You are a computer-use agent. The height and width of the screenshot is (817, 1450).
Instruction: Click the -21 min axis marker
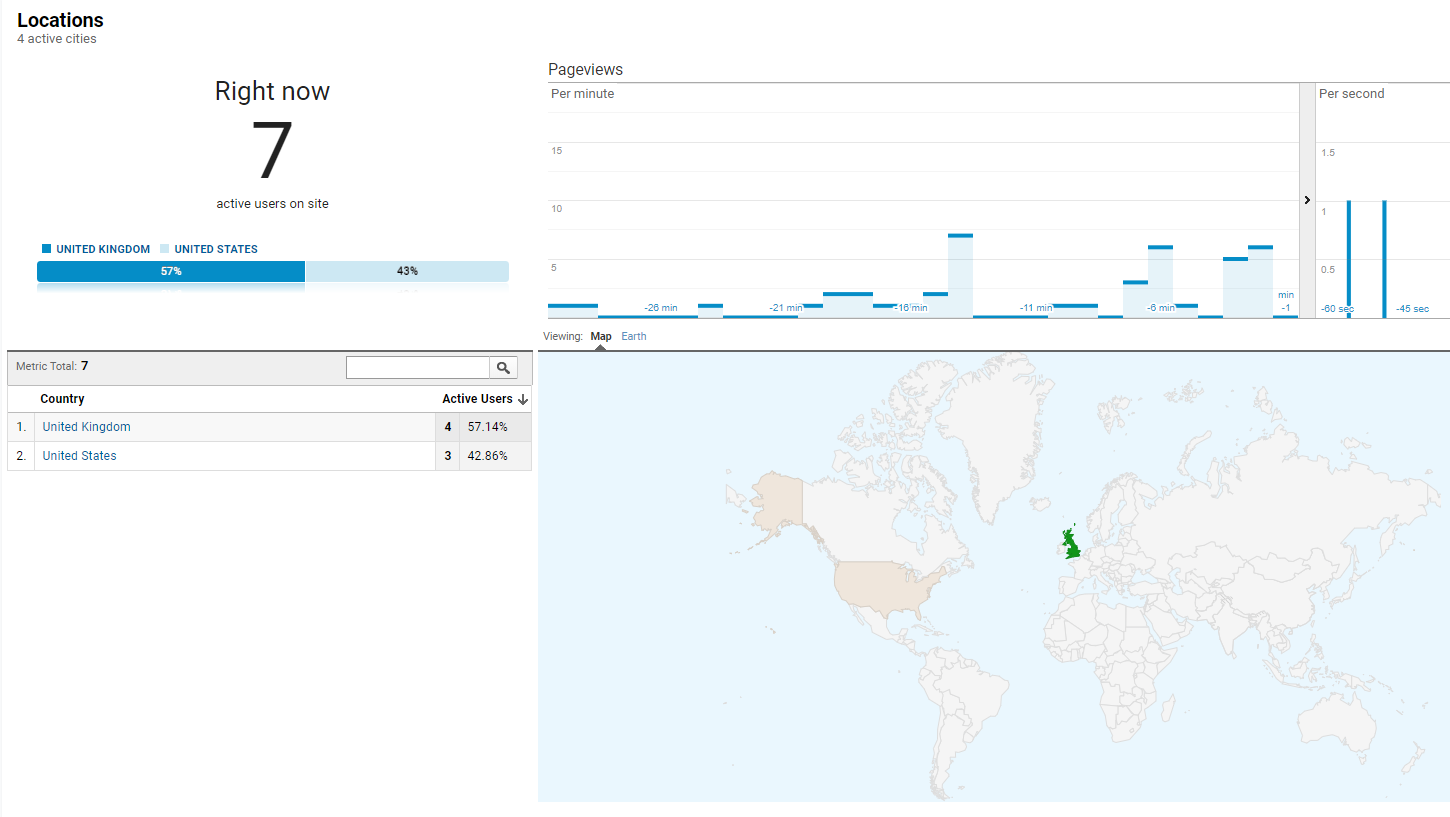click(785, 308)
